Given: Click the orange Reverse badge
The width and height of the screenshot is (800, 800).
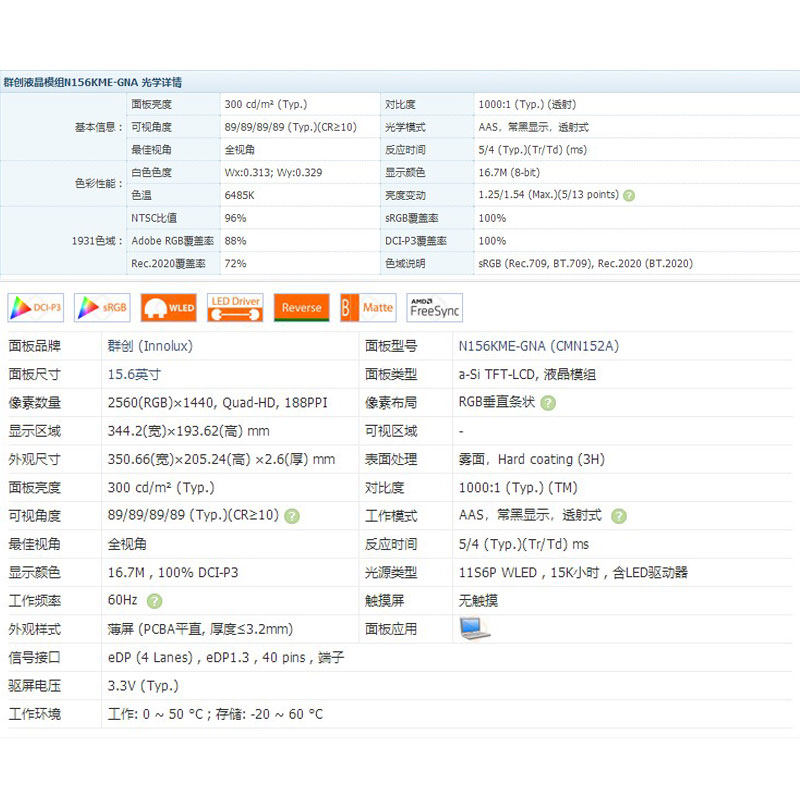Looking at the screenshot, I should (x=302, y=308).
